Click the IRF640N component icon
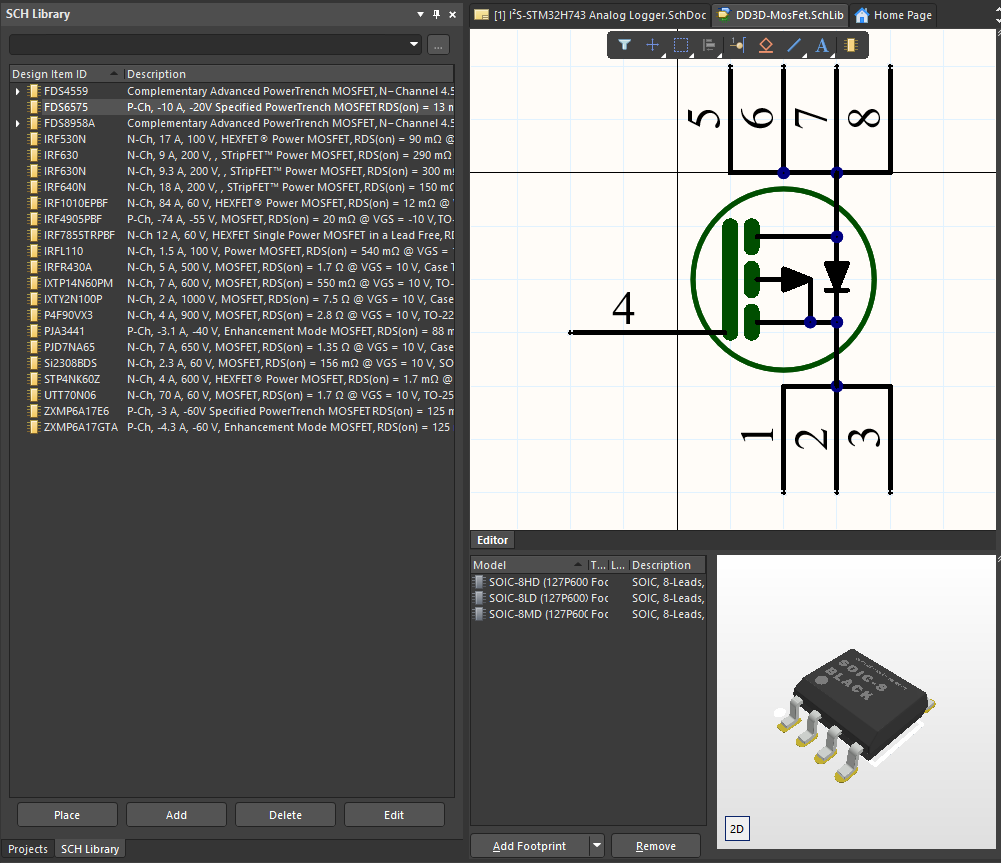 point(34,187)
